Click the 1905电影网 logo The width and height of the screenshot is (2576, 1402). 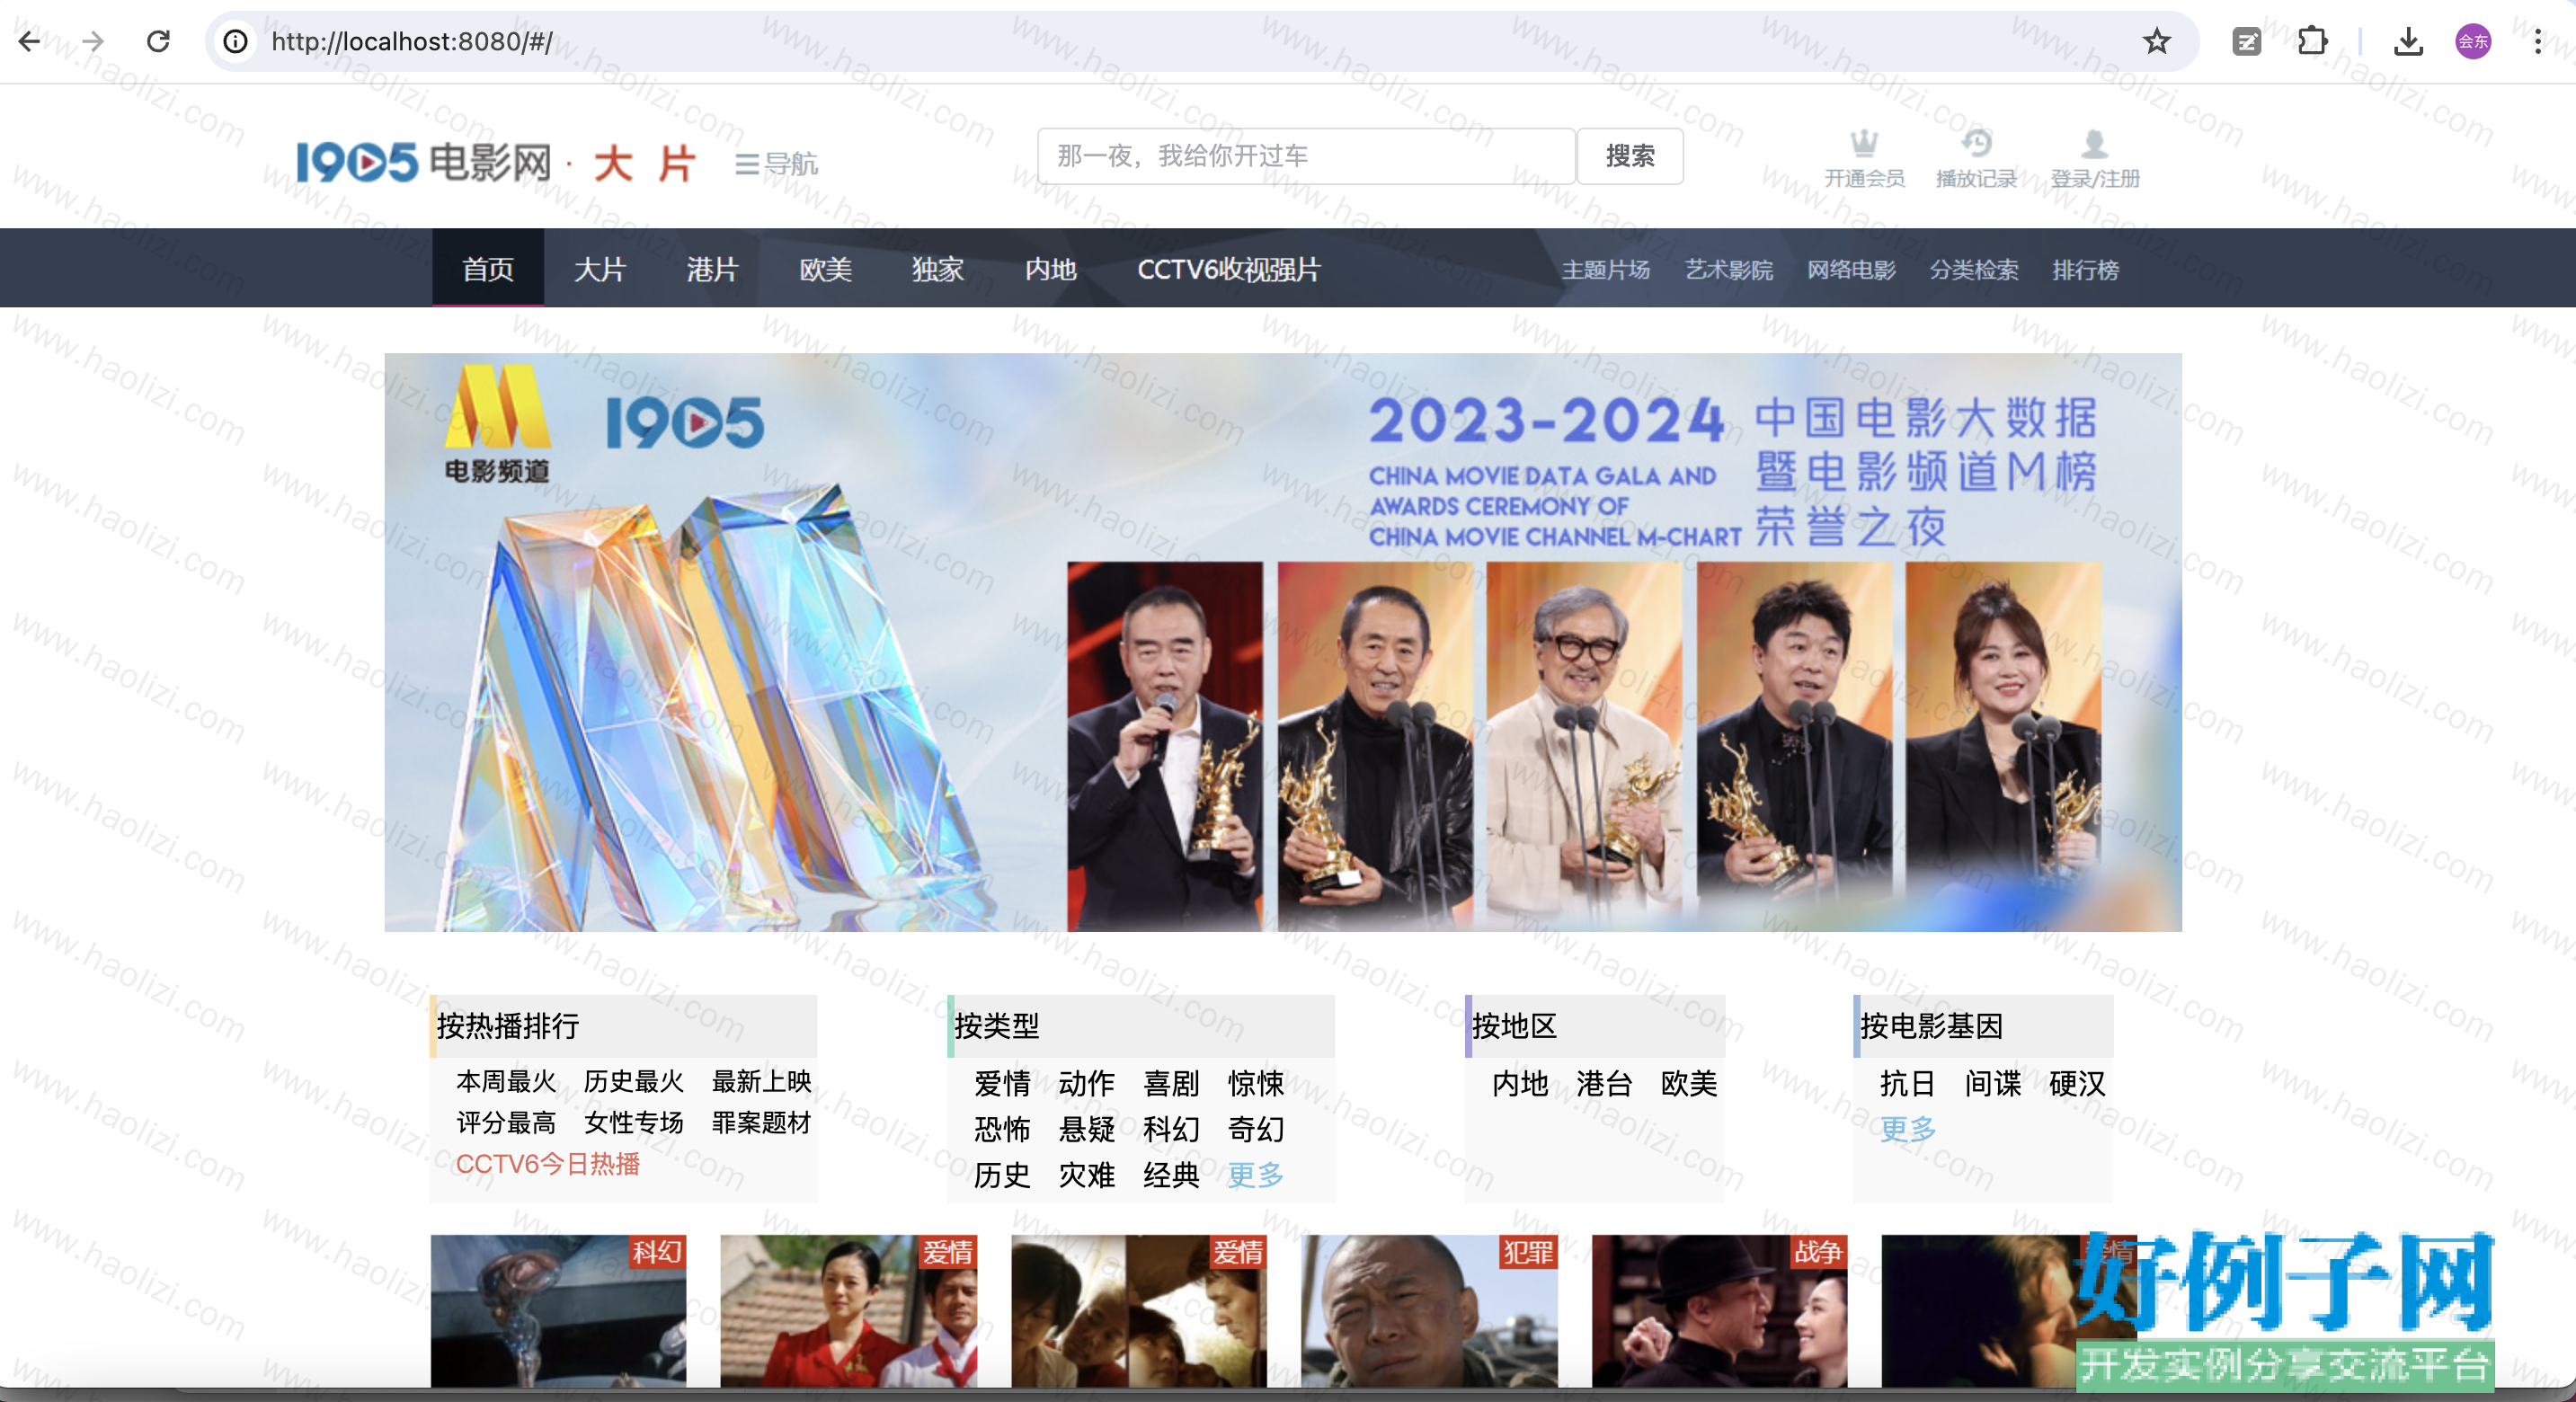tap(423, 162)
